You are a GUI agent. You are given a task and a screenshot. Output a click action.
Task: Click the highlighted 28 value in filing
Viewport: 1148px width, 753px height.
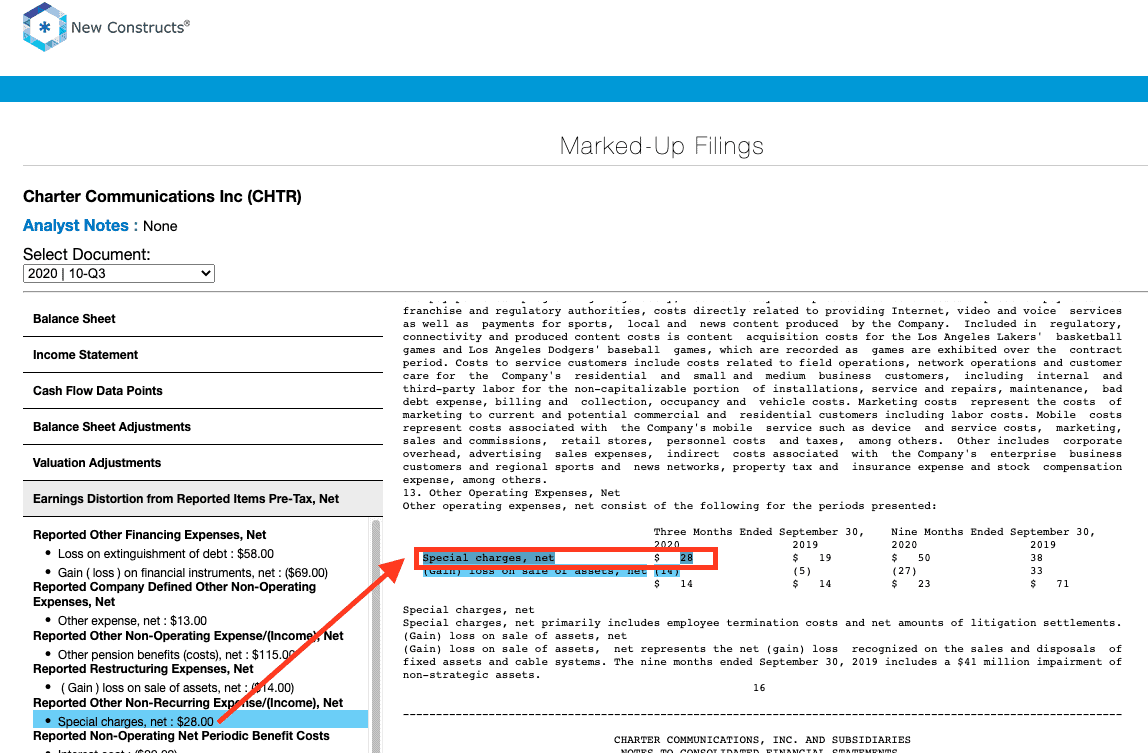tap(686, 558)
